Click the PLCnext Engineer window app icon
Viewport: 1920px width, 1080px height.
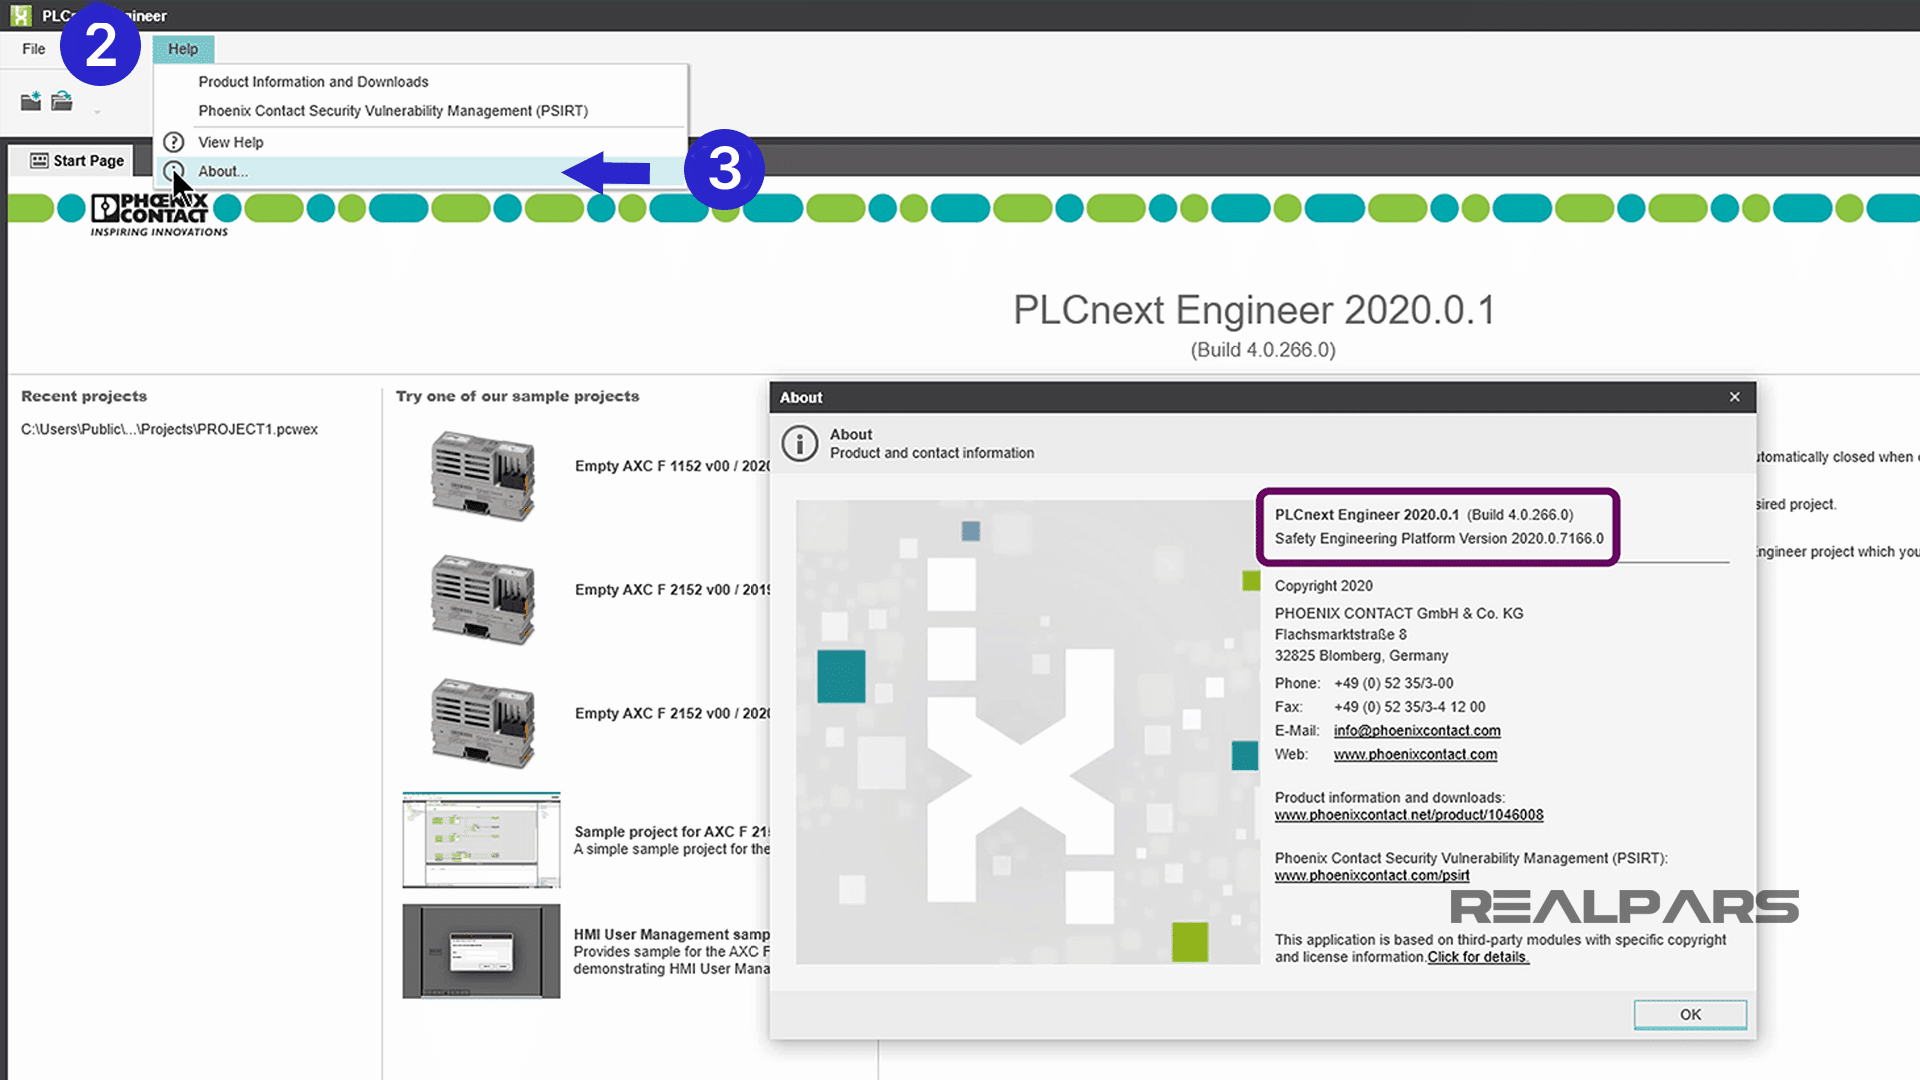(20, 15)
